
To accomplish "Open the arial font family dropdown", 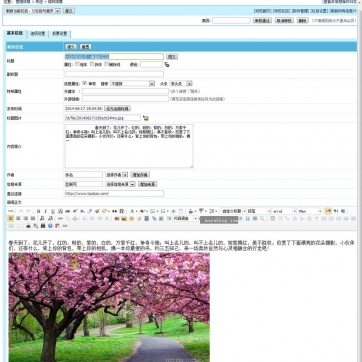I will [284, 211].
